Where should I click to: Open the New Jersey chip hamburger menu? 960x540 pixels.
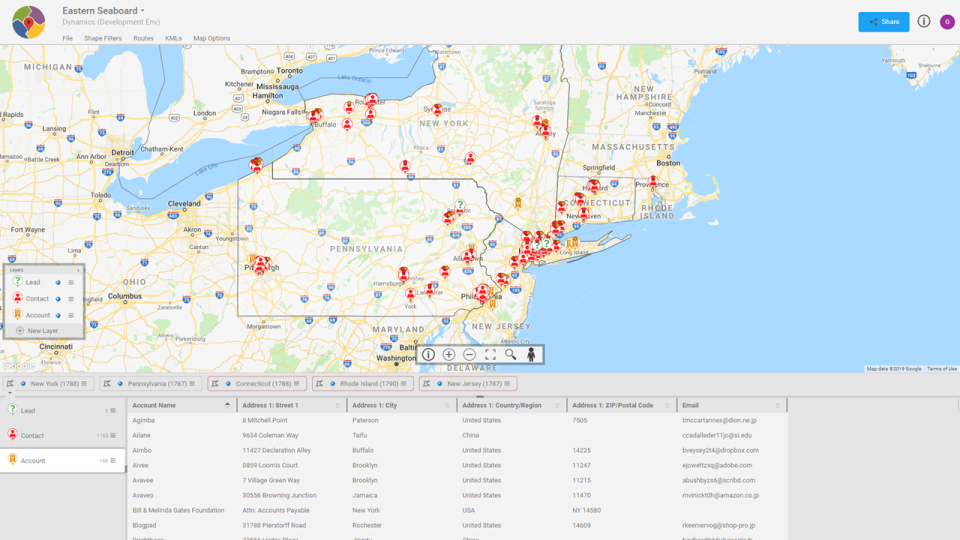point(507,384)
